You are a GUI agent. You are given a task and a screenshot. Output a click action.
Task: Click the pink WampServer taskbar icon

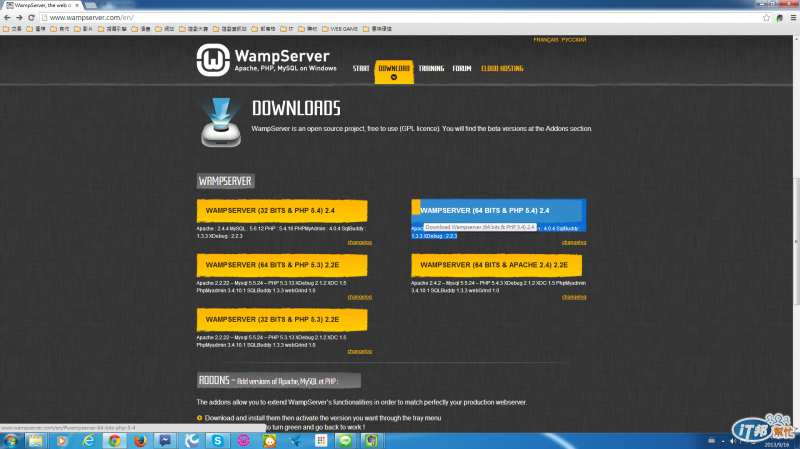click(243, 441)
